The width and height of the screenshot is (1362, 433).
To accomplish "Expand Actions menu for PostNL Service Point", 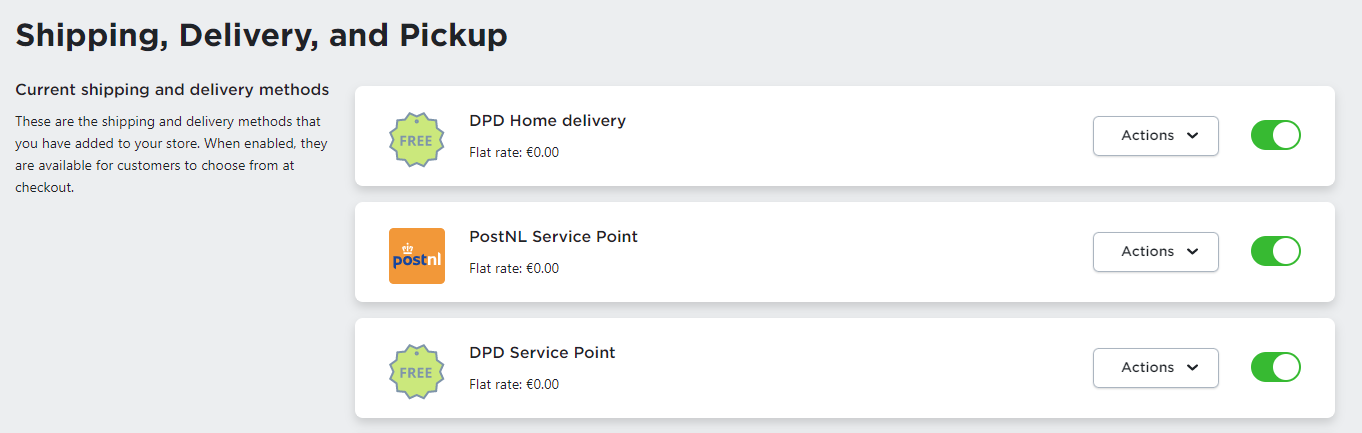I will point(1156,252).
